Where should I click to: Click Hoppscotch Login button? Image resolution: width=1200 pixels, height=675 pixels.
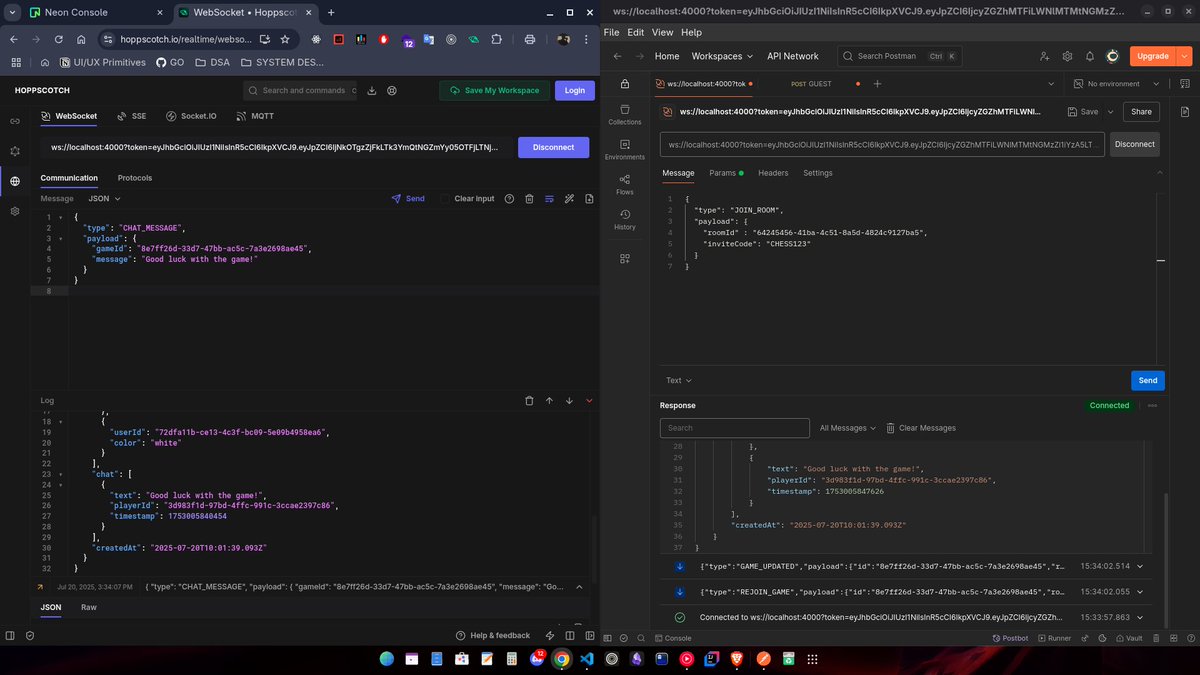click(574, 90)
